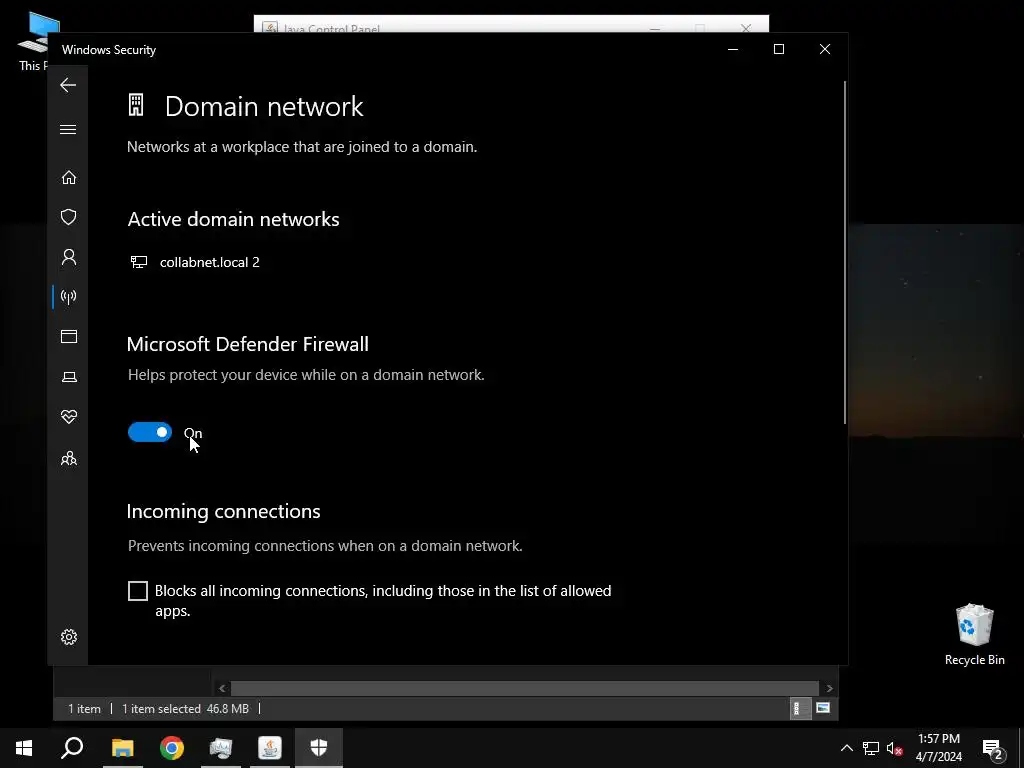
Task: Click File Explorer scroll right arrow
Action: point(829,688)
